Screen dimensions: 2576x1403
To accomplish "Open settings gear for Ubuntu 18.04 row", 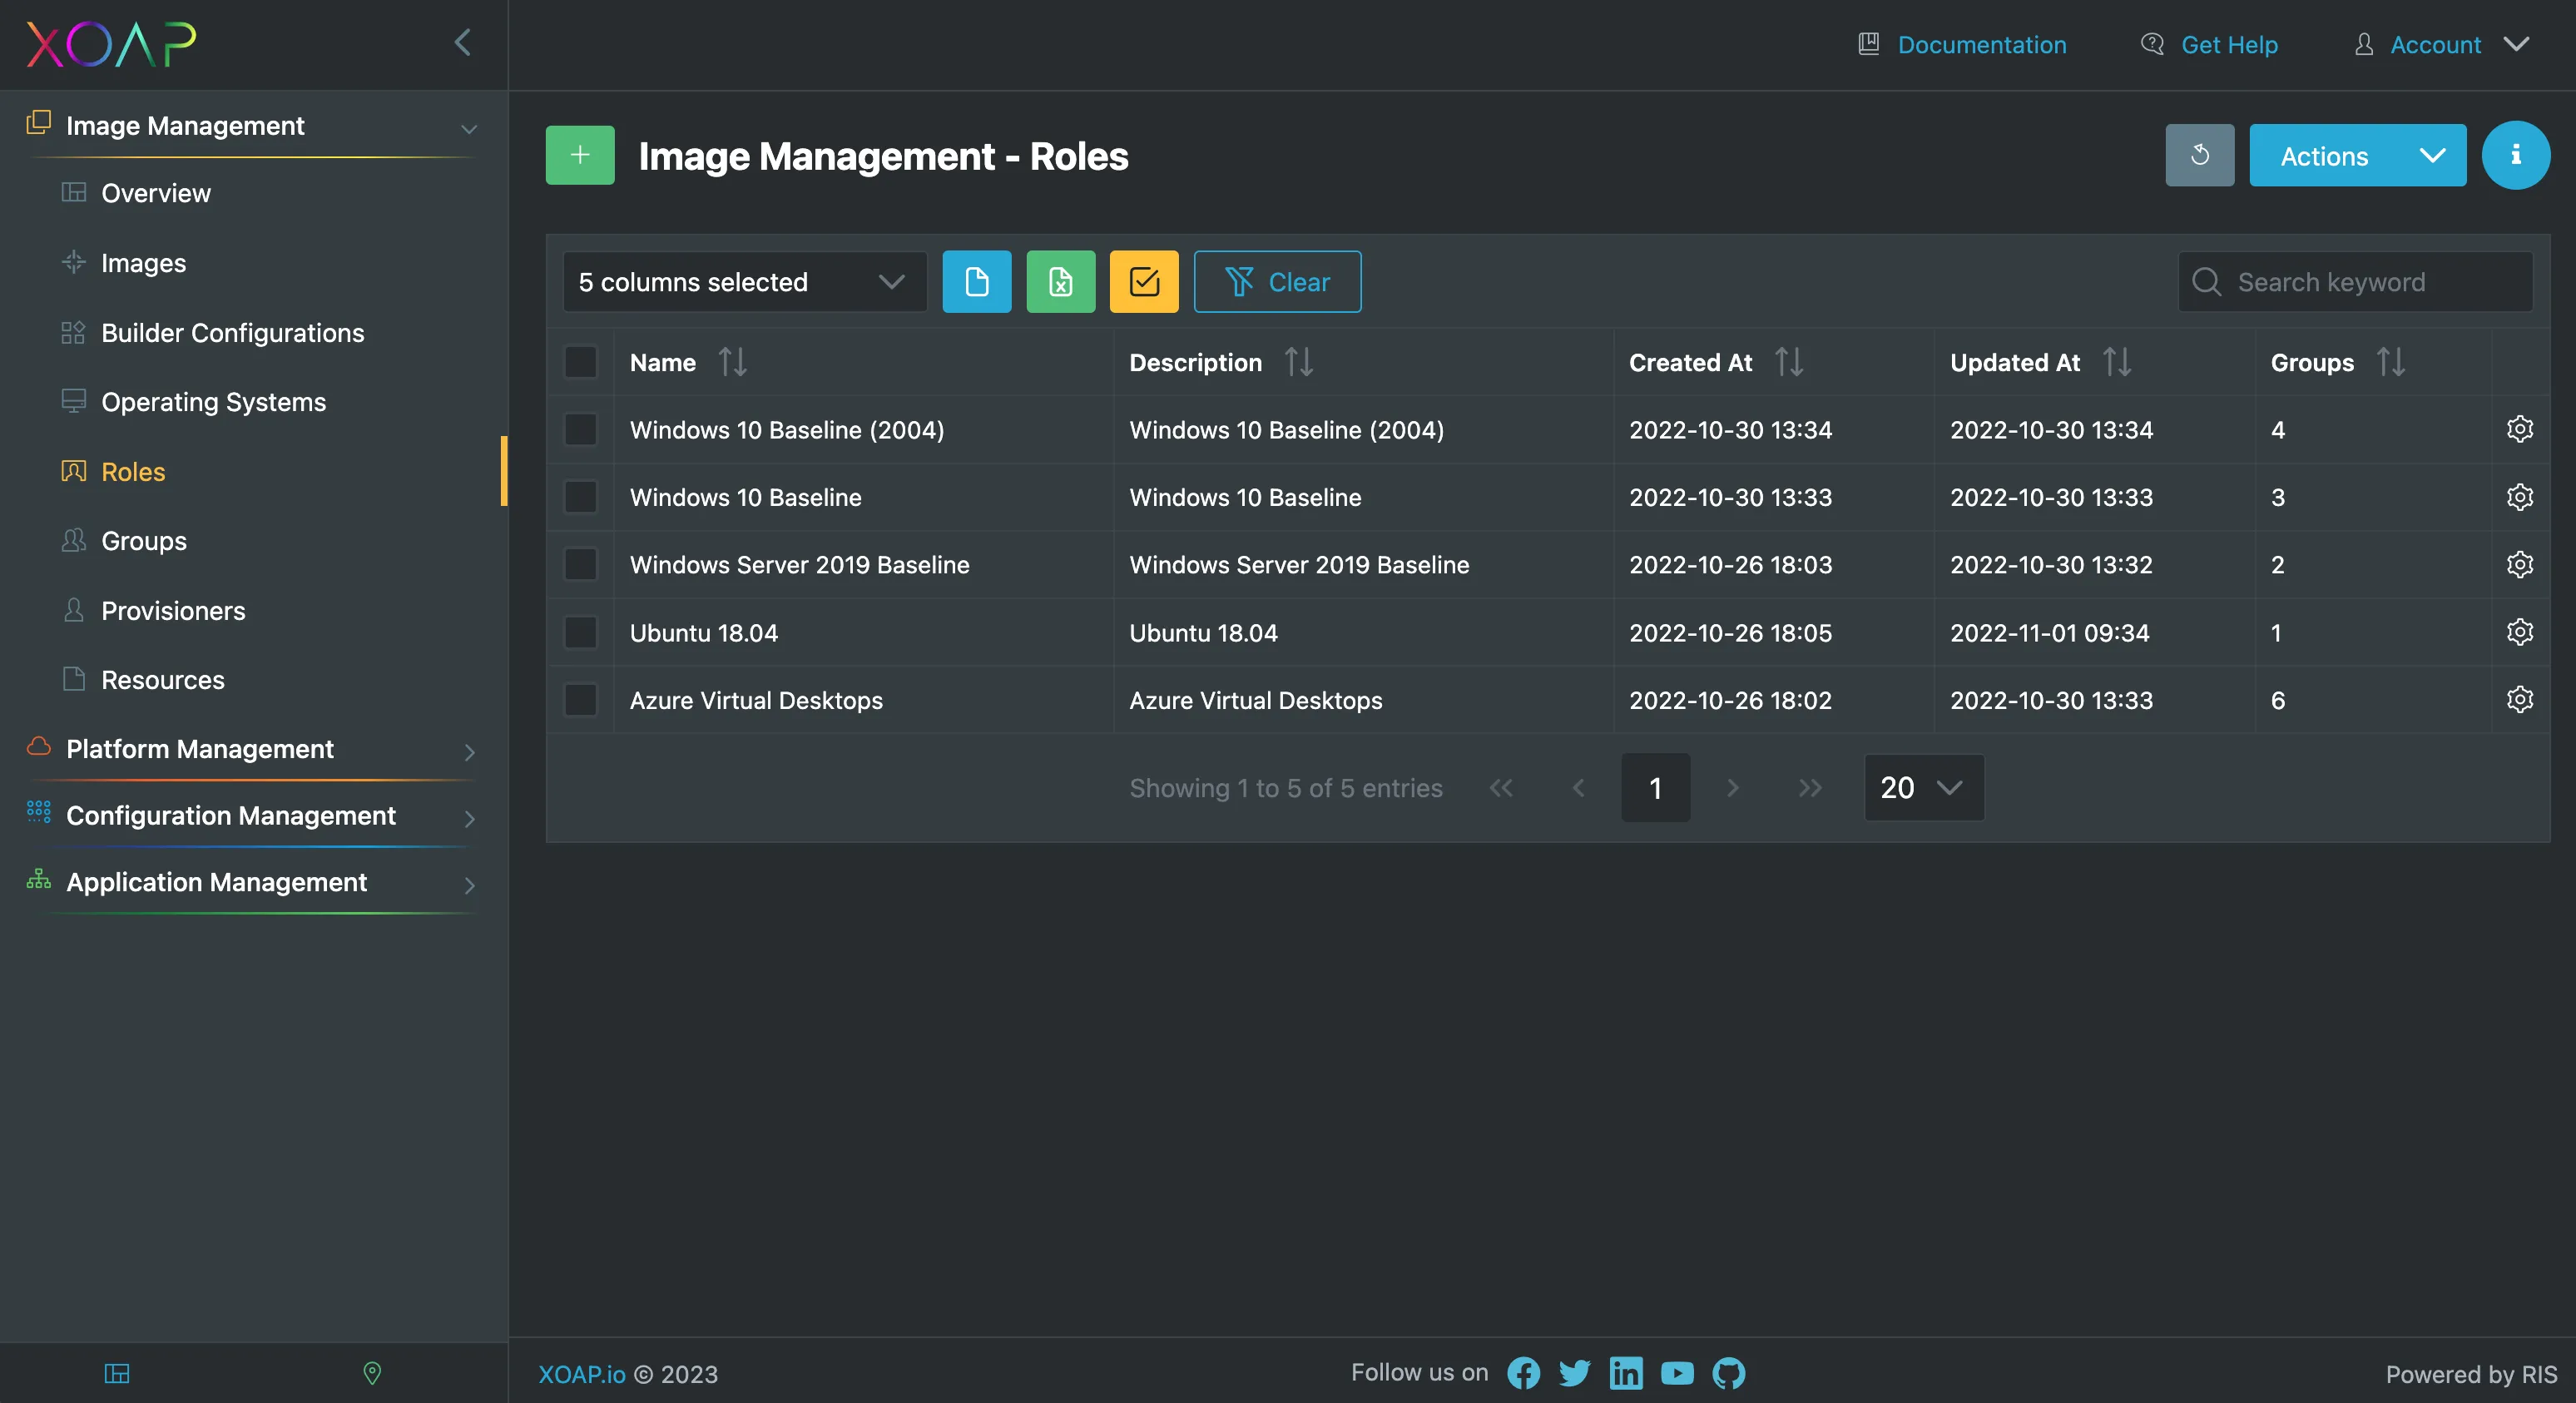I will [x=2519, y=632].
